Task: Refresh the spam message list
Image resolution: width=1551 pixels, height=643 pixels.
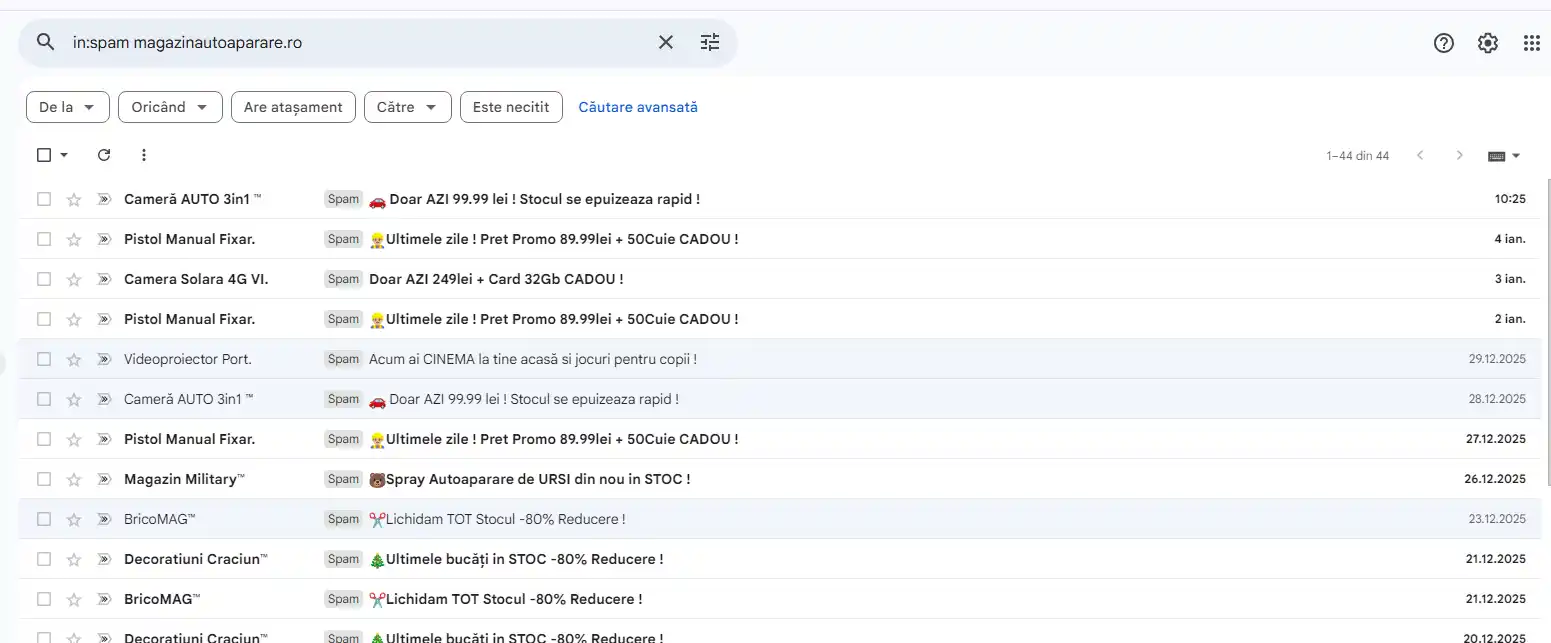Action: [104, 155]
